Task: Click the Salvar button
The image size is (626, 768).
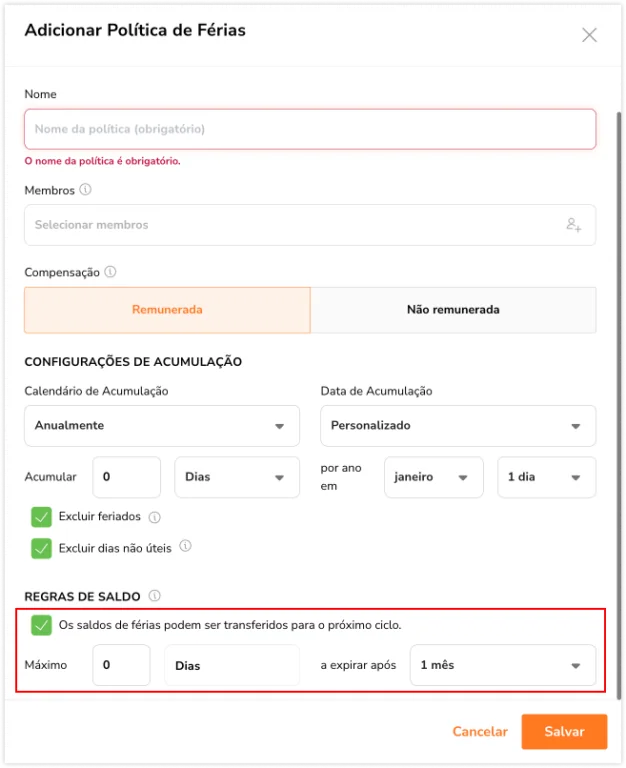Action: [564, 732]
